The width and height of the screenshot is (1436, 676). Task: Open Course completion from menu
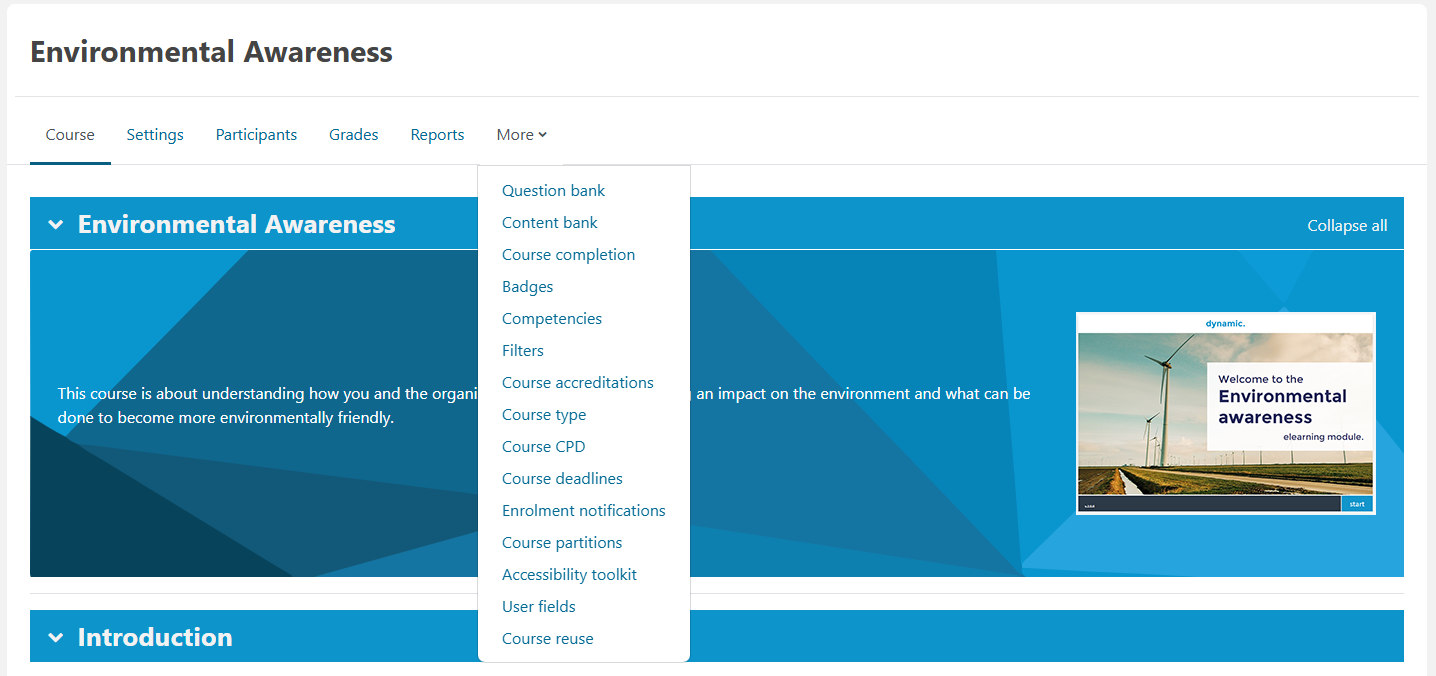pyautogui.click(x=568, y=255)
